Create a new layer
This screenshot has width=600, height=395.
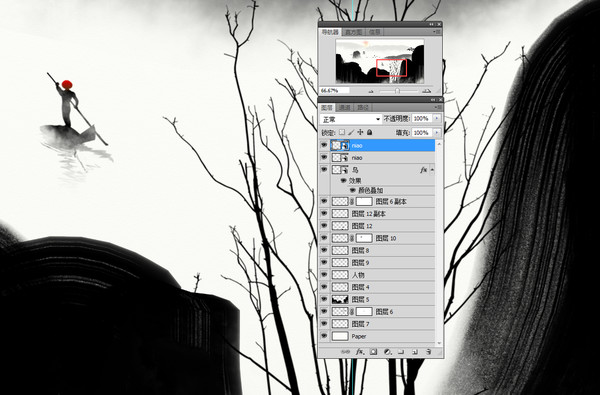point(415,351)
